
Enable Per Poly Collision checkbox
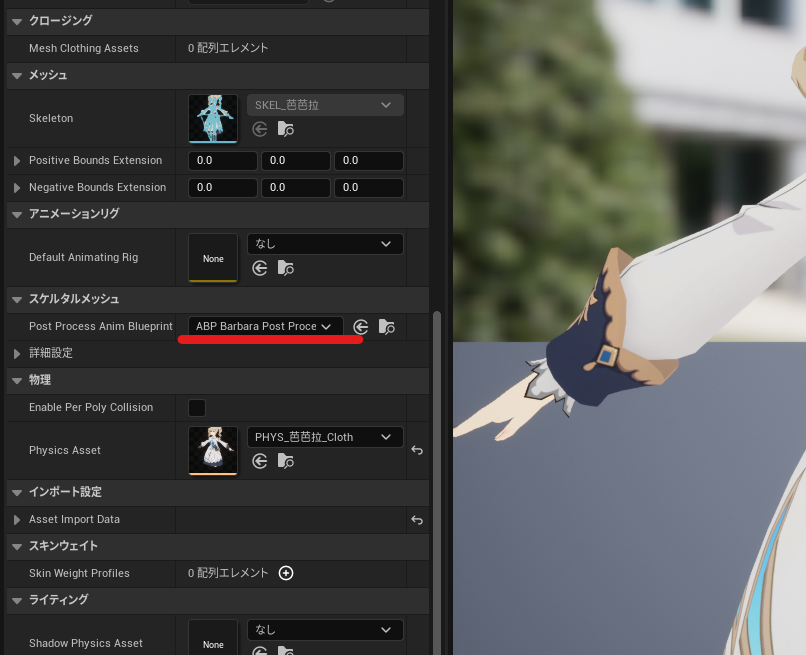[x=197, y=408]
